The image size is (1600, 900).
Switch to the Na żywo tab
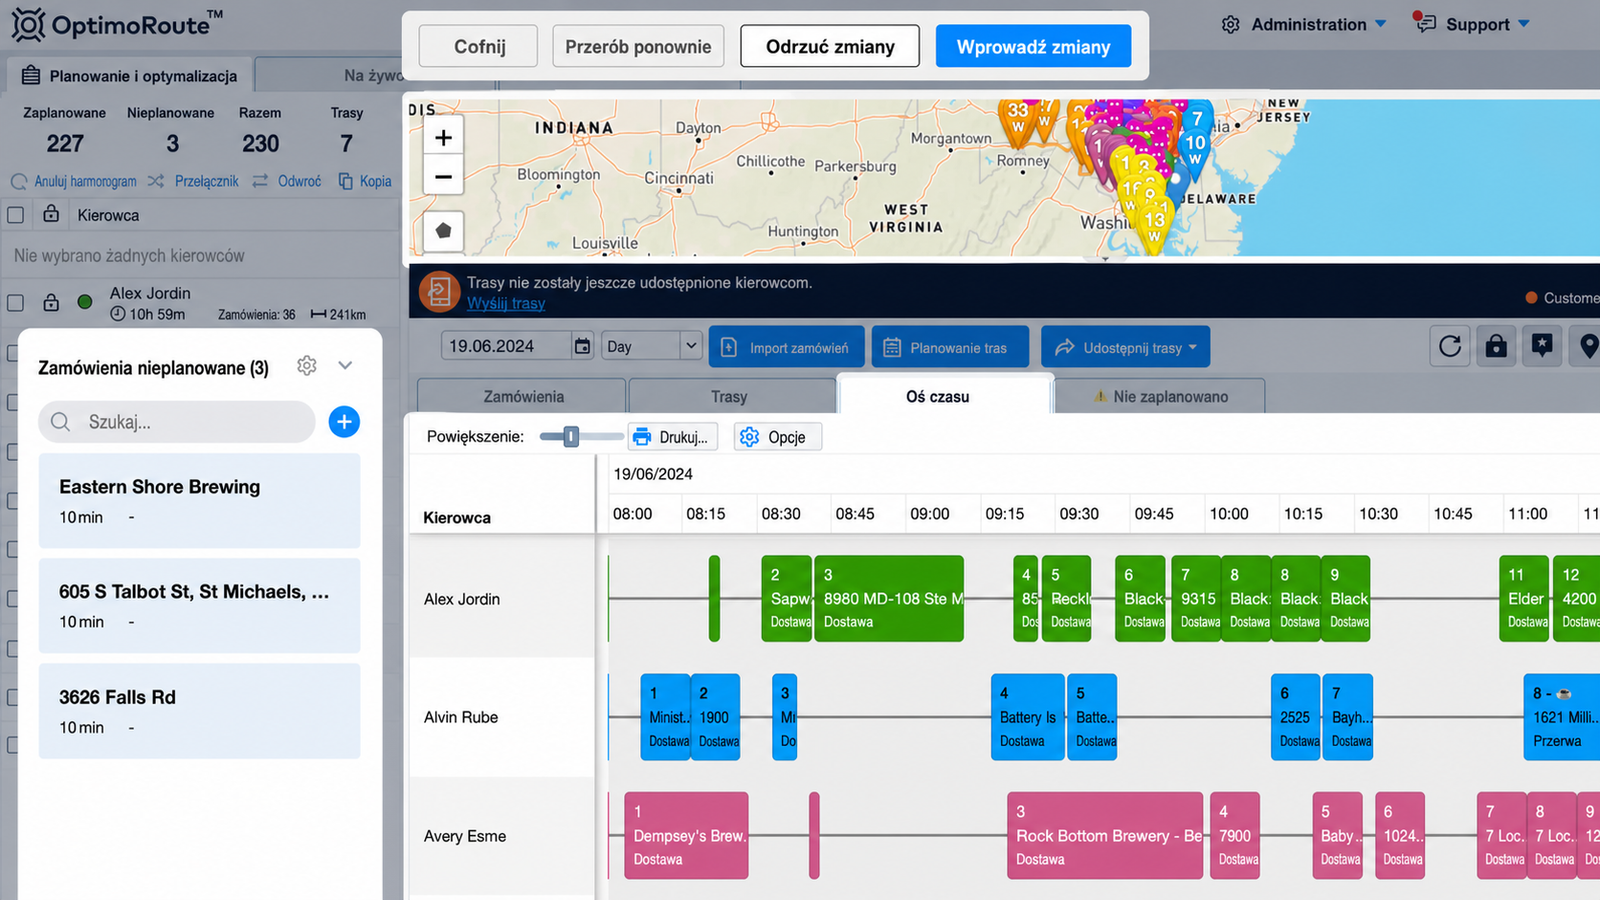pos(372,75)
